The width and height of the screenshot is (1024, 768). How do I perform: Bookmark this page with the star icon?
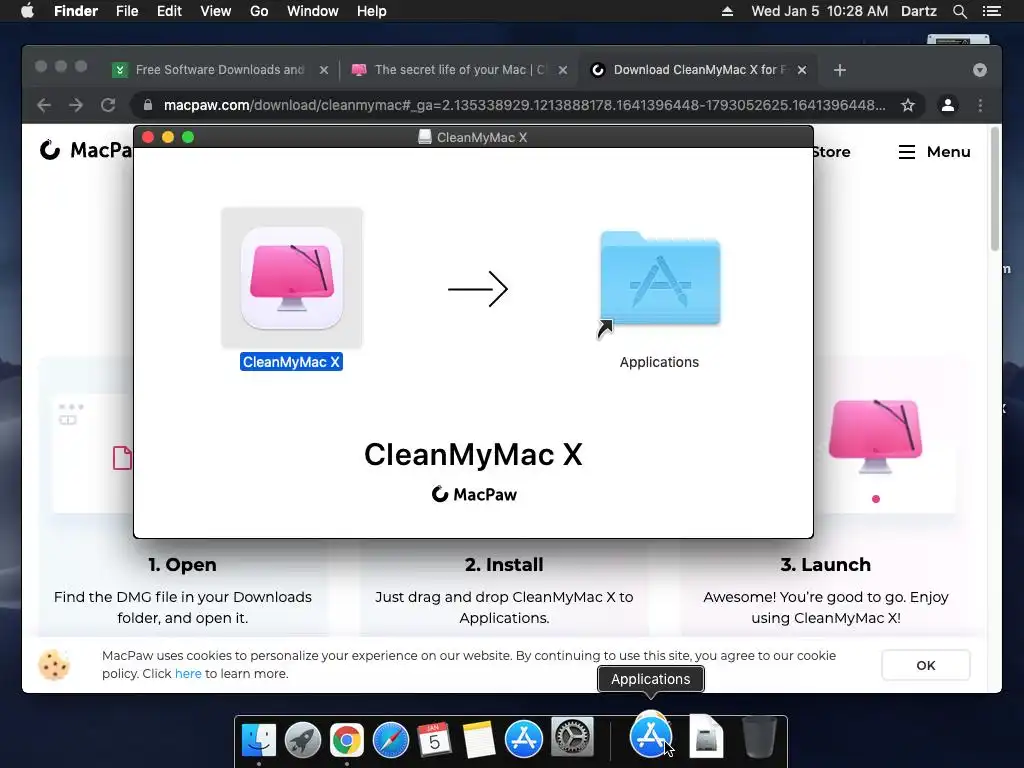tap(908, 105)
